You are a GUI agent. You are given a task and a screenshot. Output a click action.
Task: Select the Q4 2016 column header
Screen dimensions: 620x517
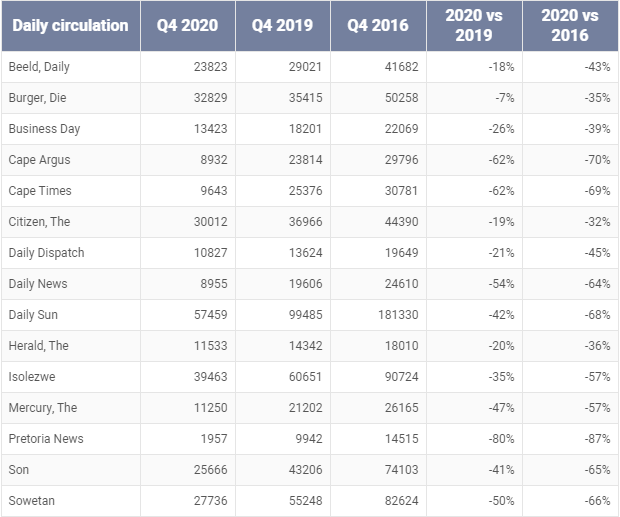click(378, 25)
